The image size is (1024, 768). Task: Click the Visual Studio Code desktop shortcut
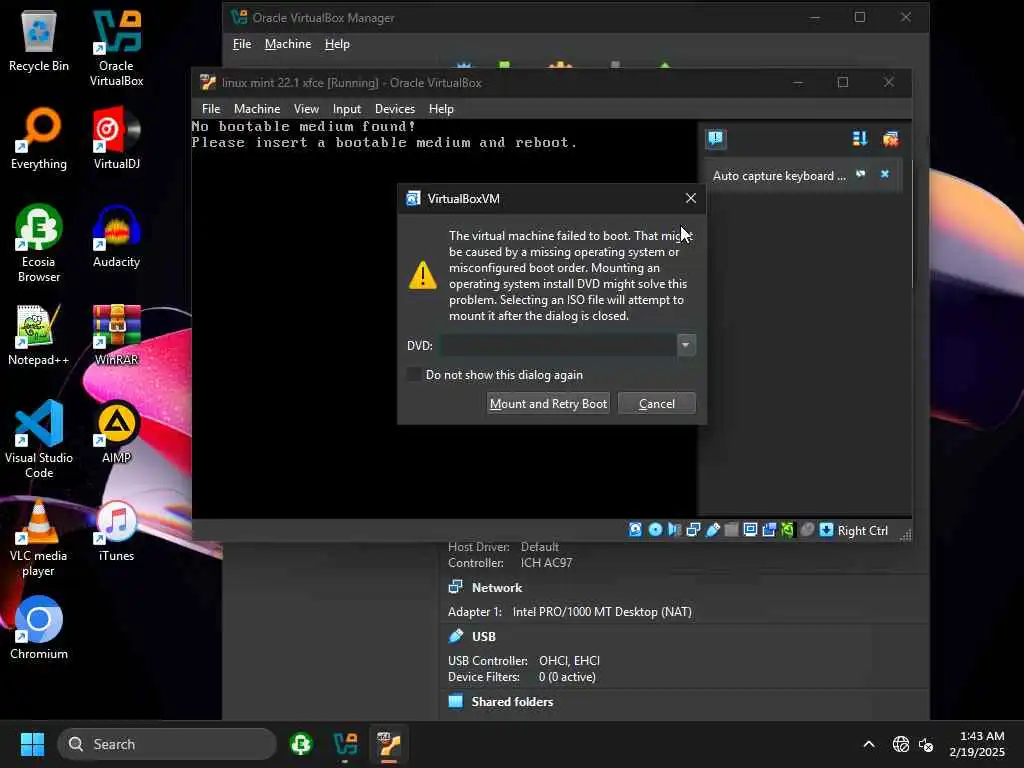point(39,440)
